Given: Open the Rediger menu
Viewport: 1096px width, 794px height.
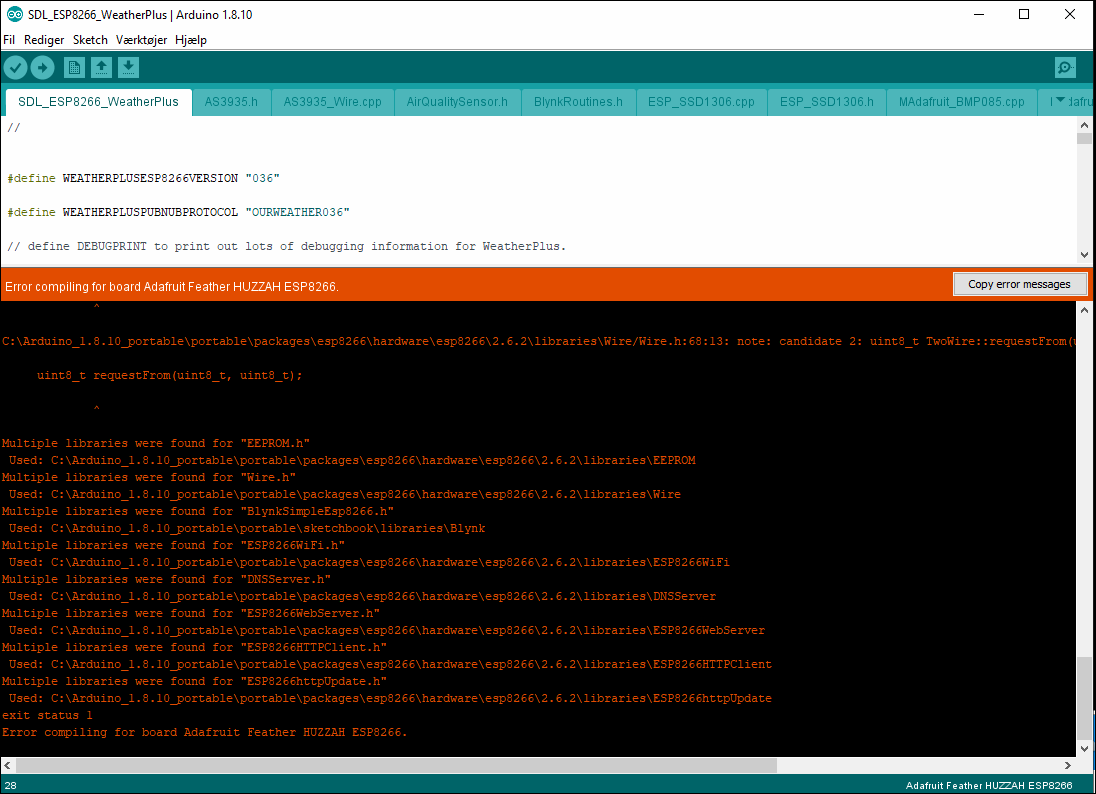Looking at the screenshot, I should (x=44, y=40).
